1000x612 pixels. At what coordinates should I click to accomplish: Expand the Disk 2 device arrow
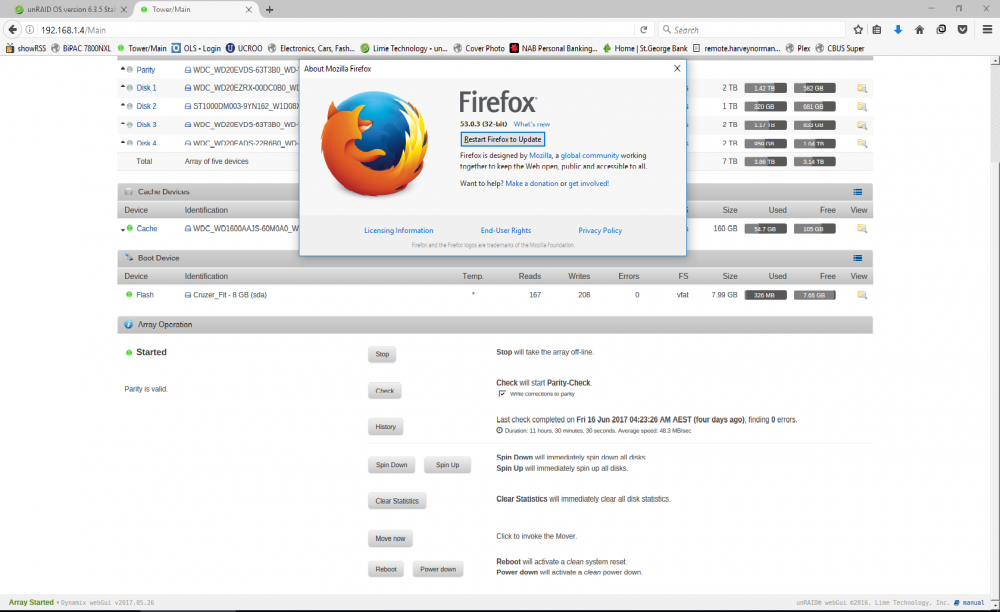coord(122,105)
